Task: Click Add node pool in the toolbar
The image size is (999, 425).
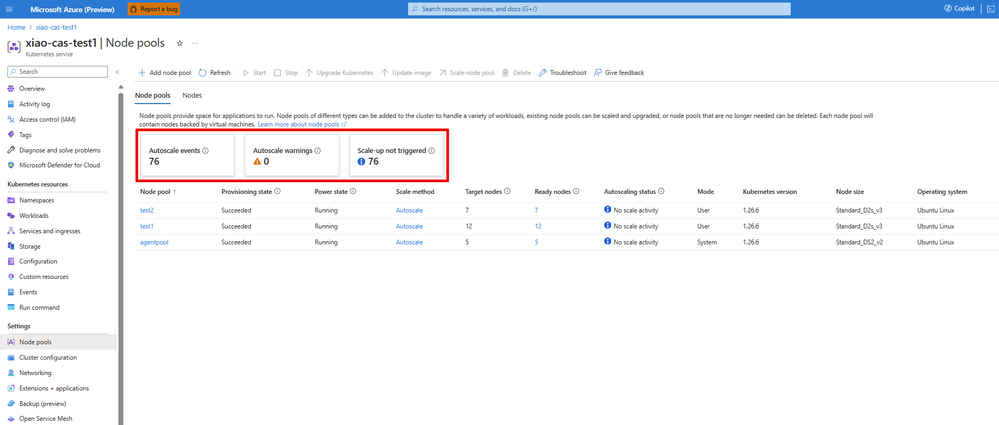Action: tap(164, 73)
